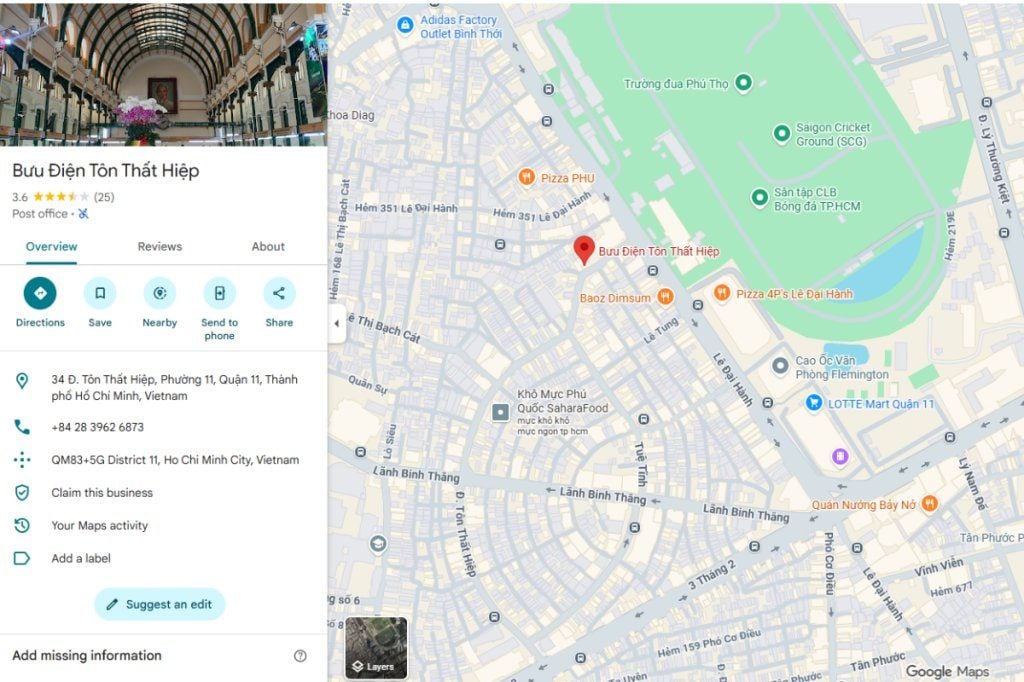
Task: Click the Directions icon button
Action: [x=40, y=293]
